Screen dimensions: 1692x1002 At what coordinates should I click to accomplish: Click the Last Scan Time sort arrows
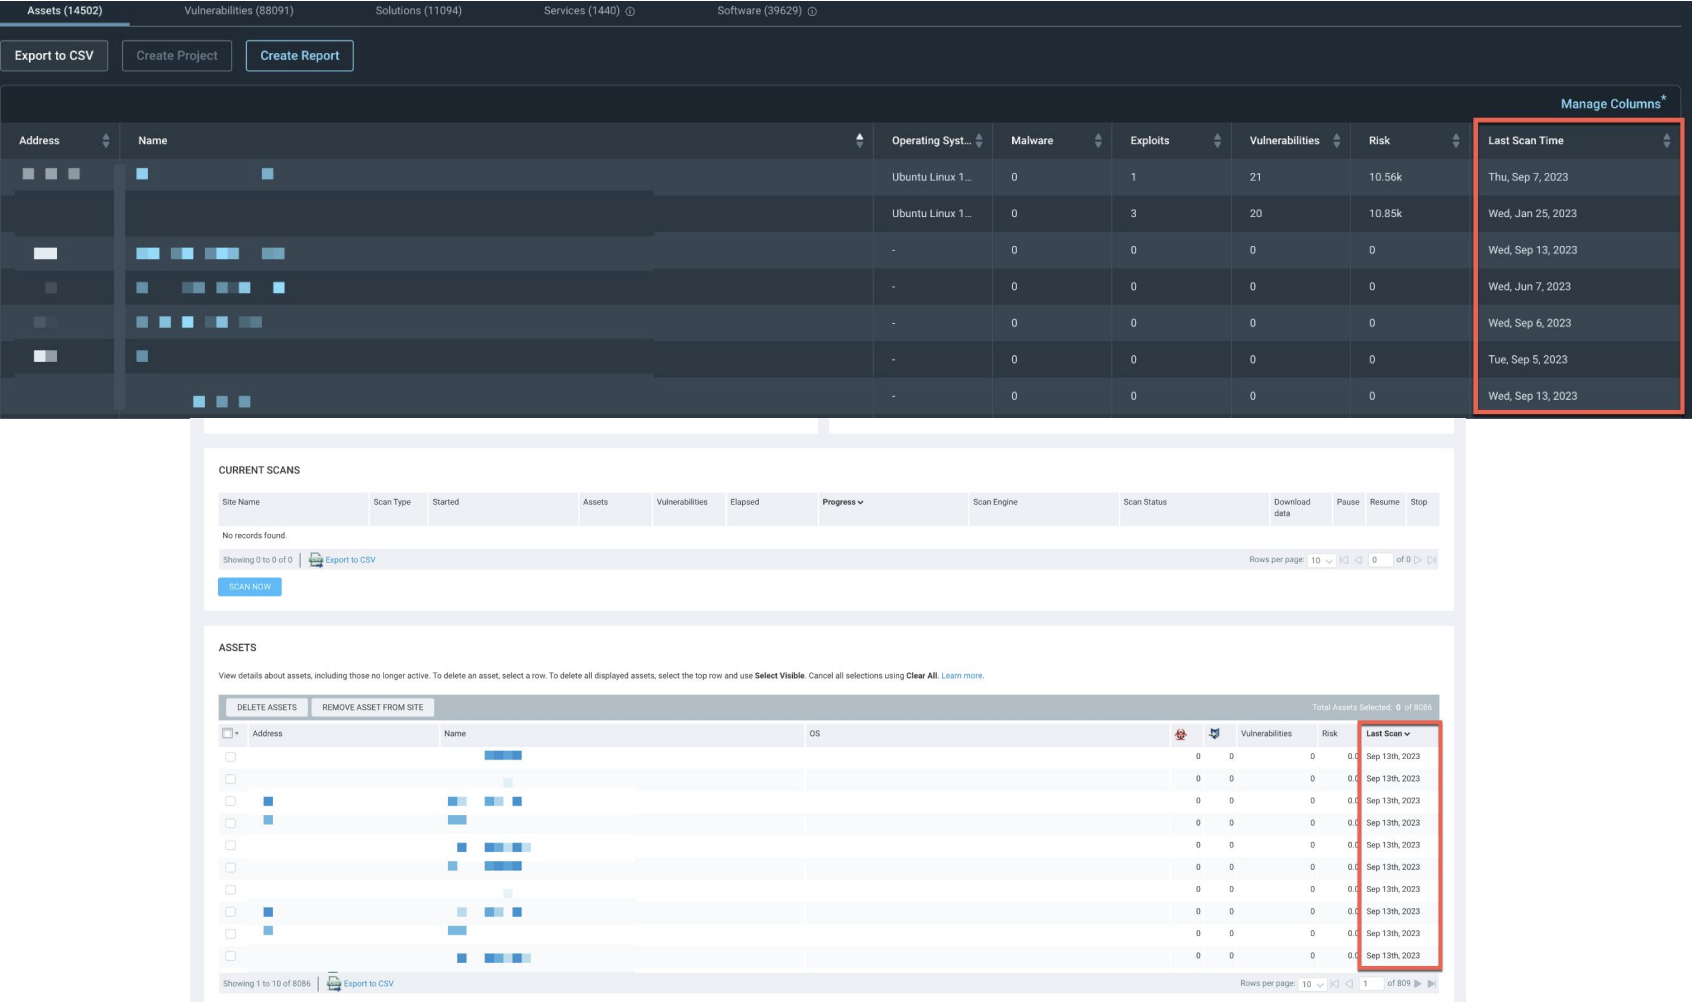click(1666, 141)
